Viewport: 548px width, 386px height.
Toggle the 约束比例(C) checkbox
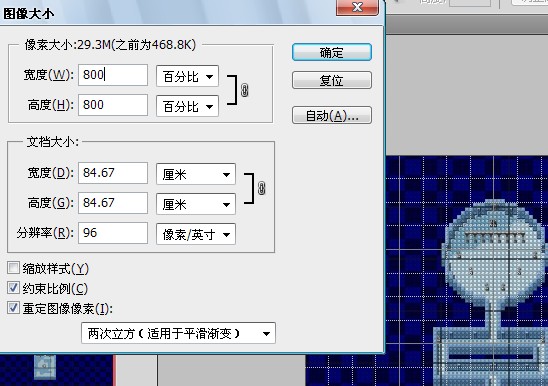13,288
